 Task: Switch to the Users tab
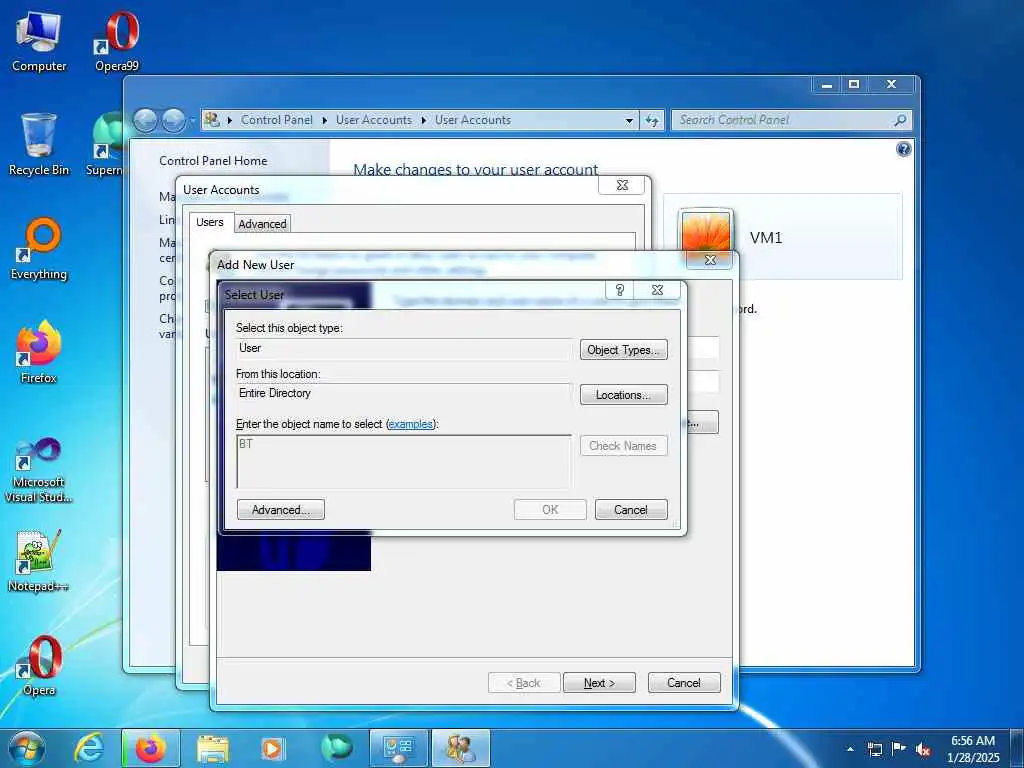tap(210, 222)
